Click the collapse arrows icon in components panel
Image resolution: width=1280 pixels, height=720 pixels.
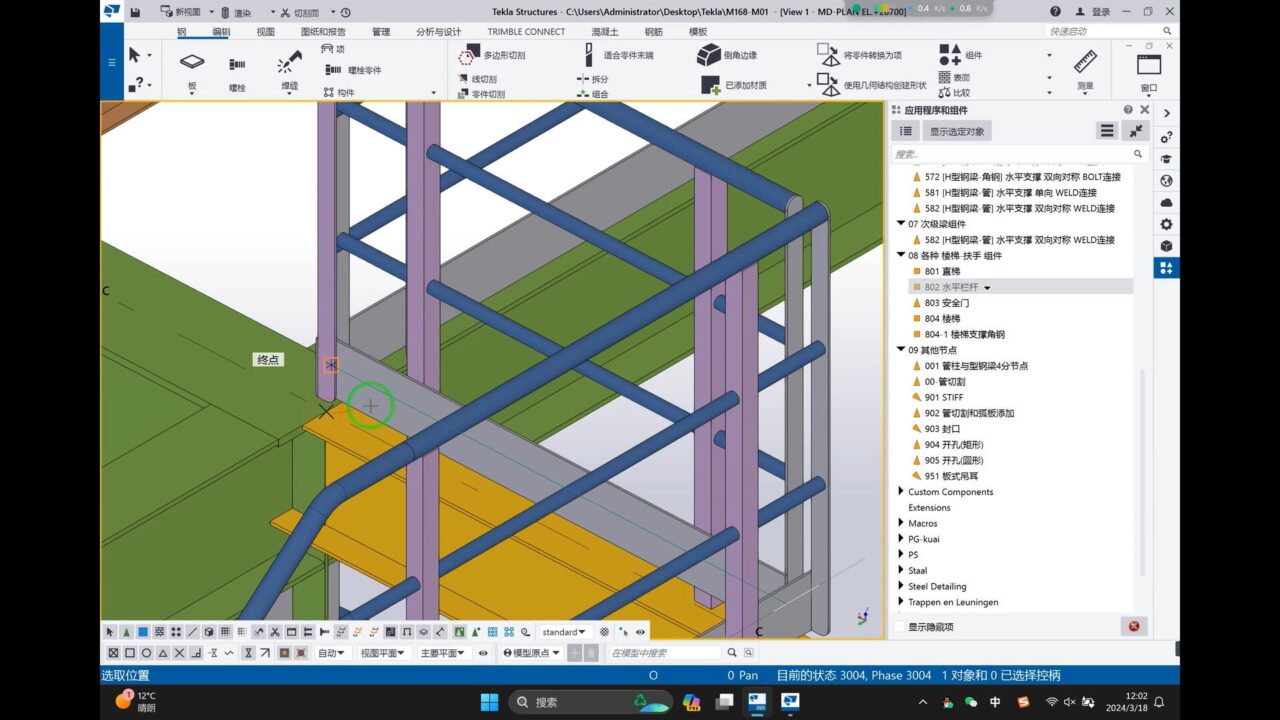click(x=1136, y=131)
